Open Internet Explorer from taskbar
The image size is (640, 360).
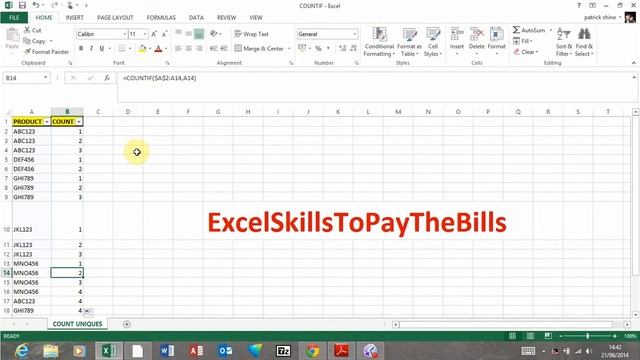tap(22, 351)
